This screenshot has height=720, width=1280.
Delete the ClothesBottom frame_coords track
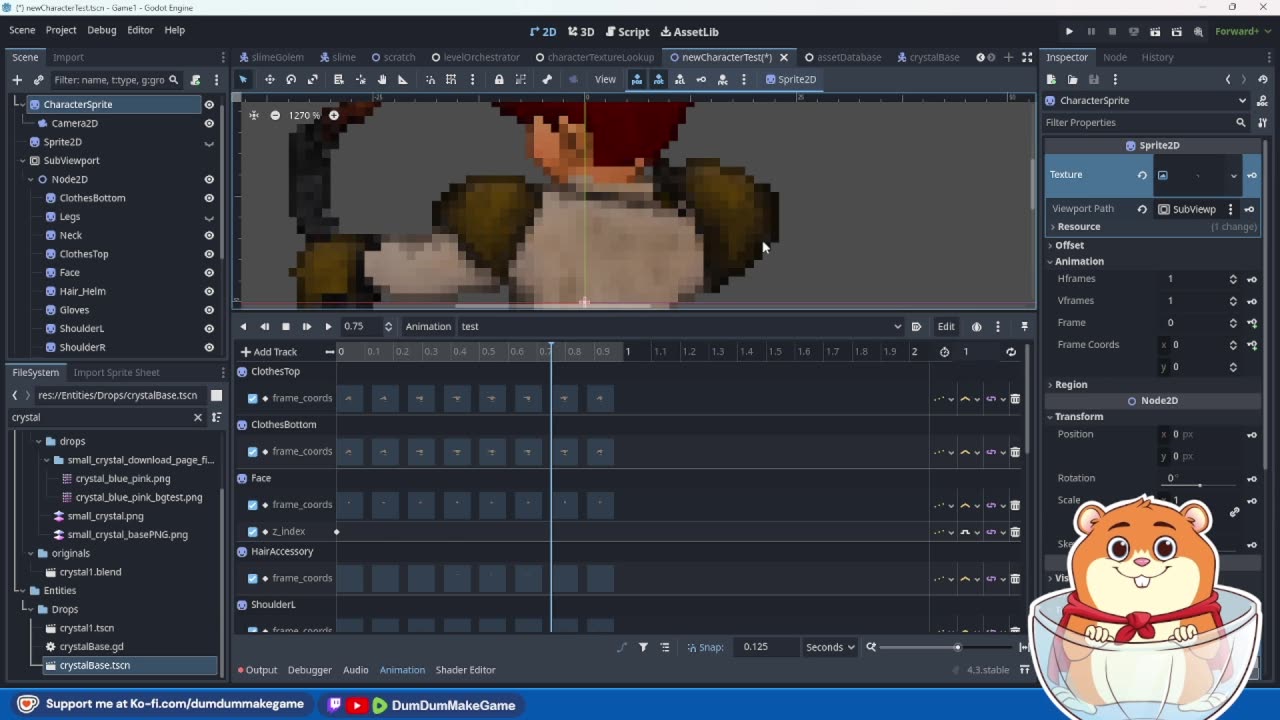(x=1015, y=452)
